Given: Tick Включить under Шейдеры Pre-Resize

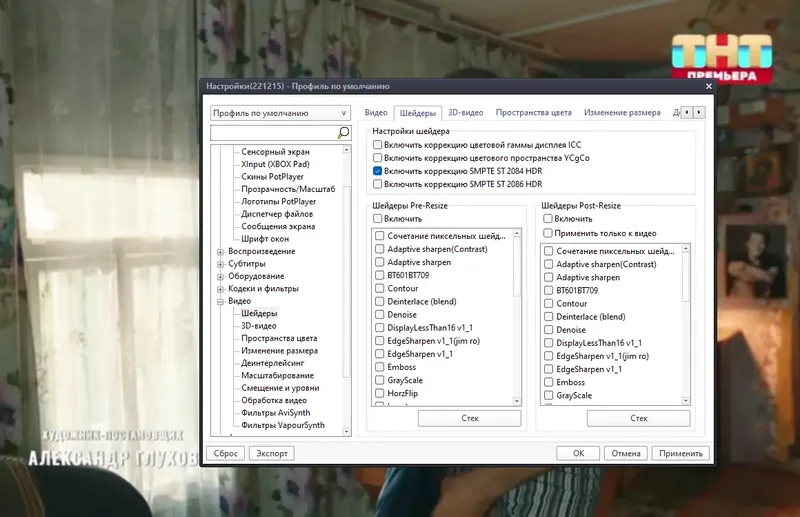Looking at the screenshot, I should (x=378, y=219).
